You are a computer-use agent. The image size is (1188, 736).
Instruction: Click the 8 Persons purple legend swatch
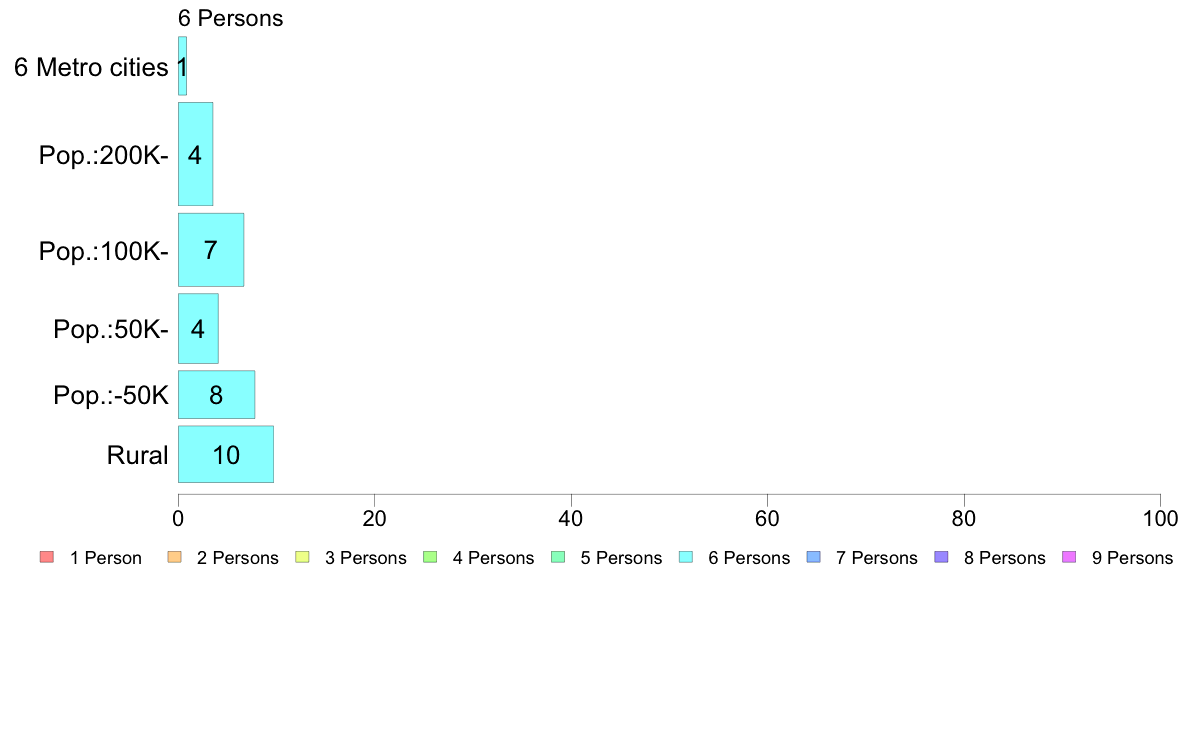(x=942, y=557)
